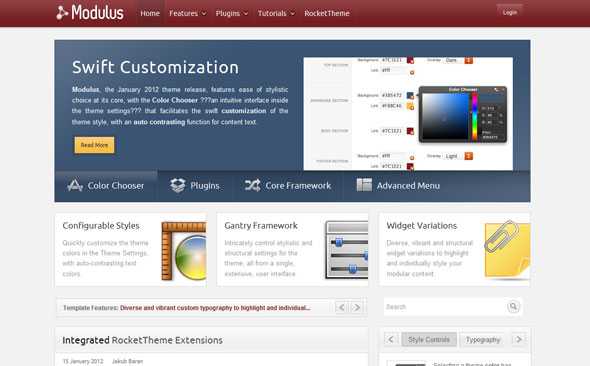Click the Core Framework shuffle icon

pyautogui.click(x=252, y=185)
